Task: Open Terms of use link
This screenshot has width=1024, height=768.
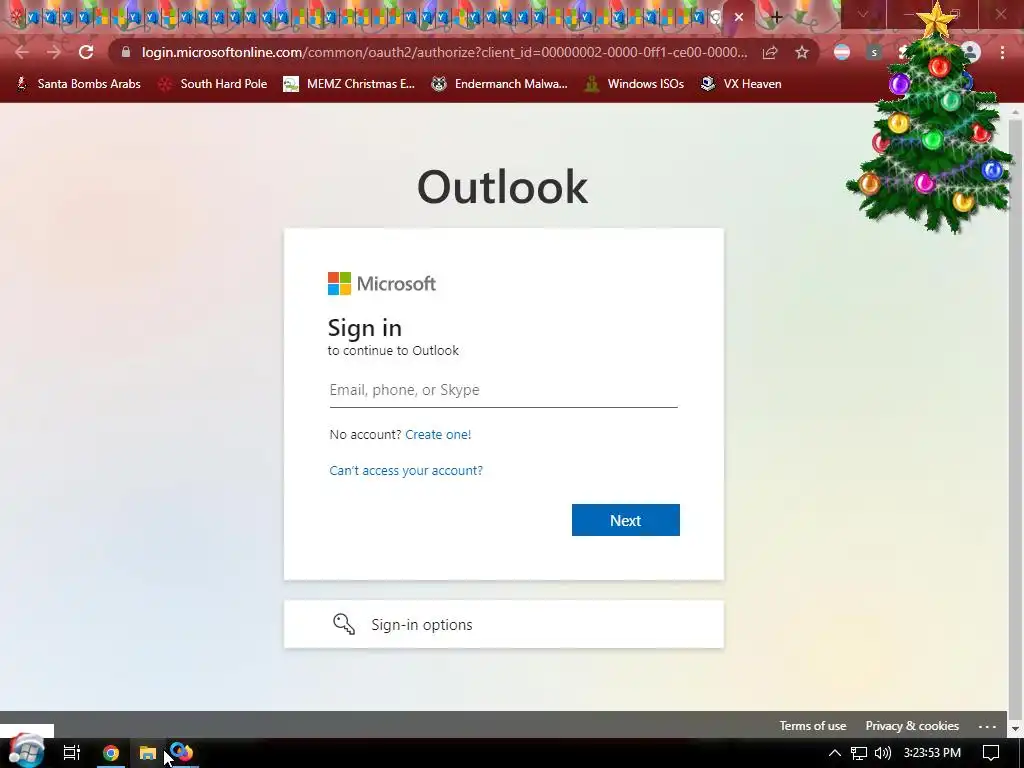Action: tap(812, 726)
